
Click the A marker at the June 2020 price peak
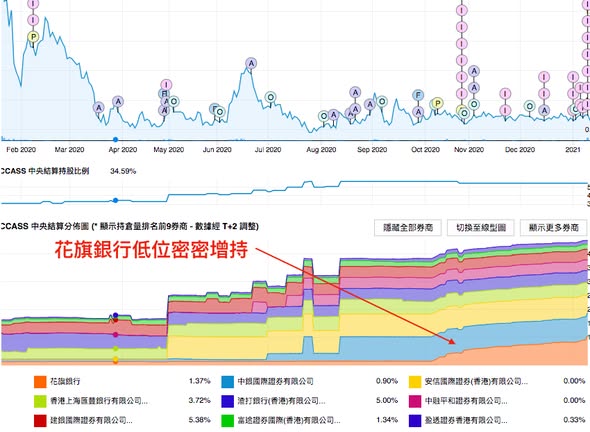pyautogui.click(x=251, y=63)
